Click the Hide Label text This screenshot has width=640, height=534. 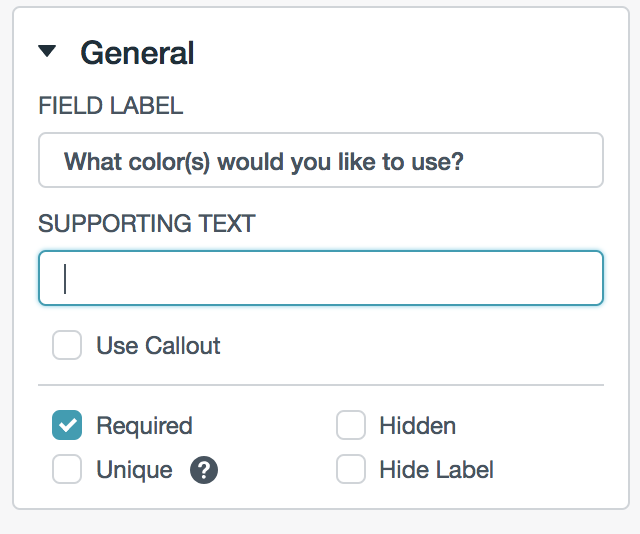click(436, 470)
